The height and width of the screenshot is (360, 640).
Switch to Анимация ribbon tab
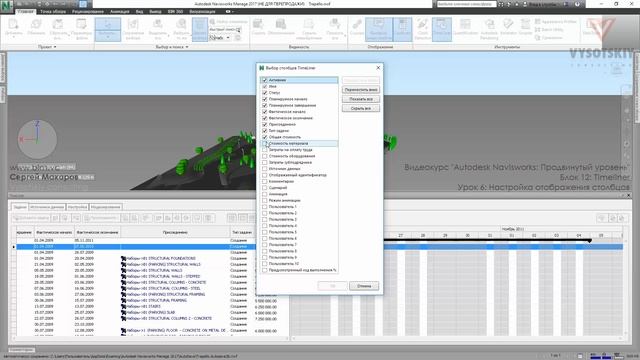120,11
